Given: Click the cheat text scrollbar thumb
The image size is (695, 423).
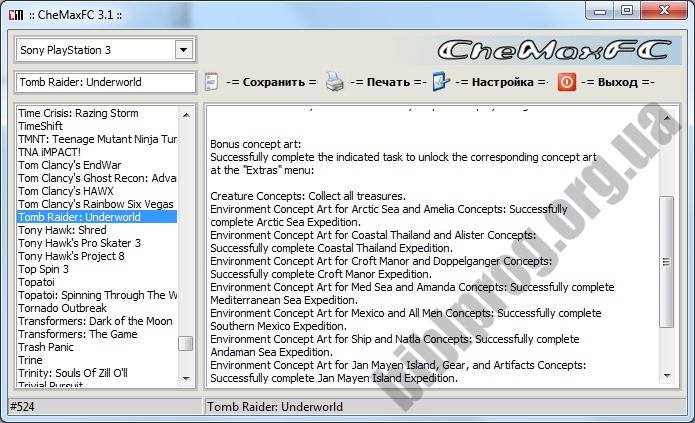Looking at the screenshot, I should click(x=666, y=262).
